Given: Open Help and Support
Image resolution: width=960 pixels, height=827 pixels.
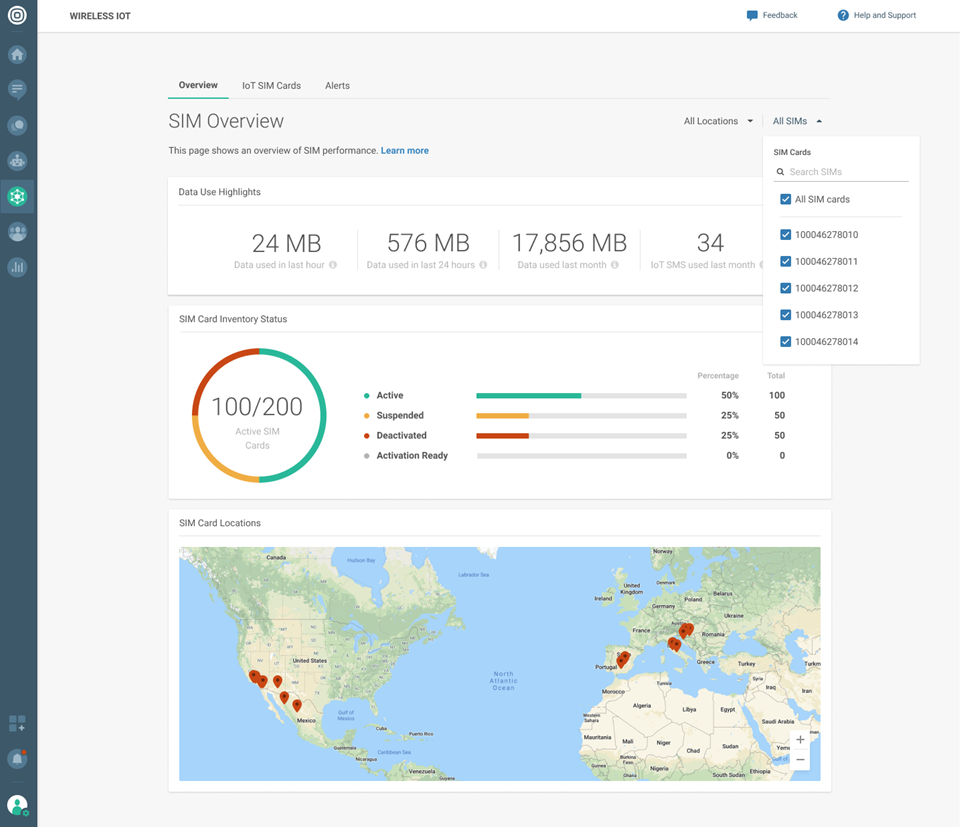Looking at the screenshot, I should [877, 16].
